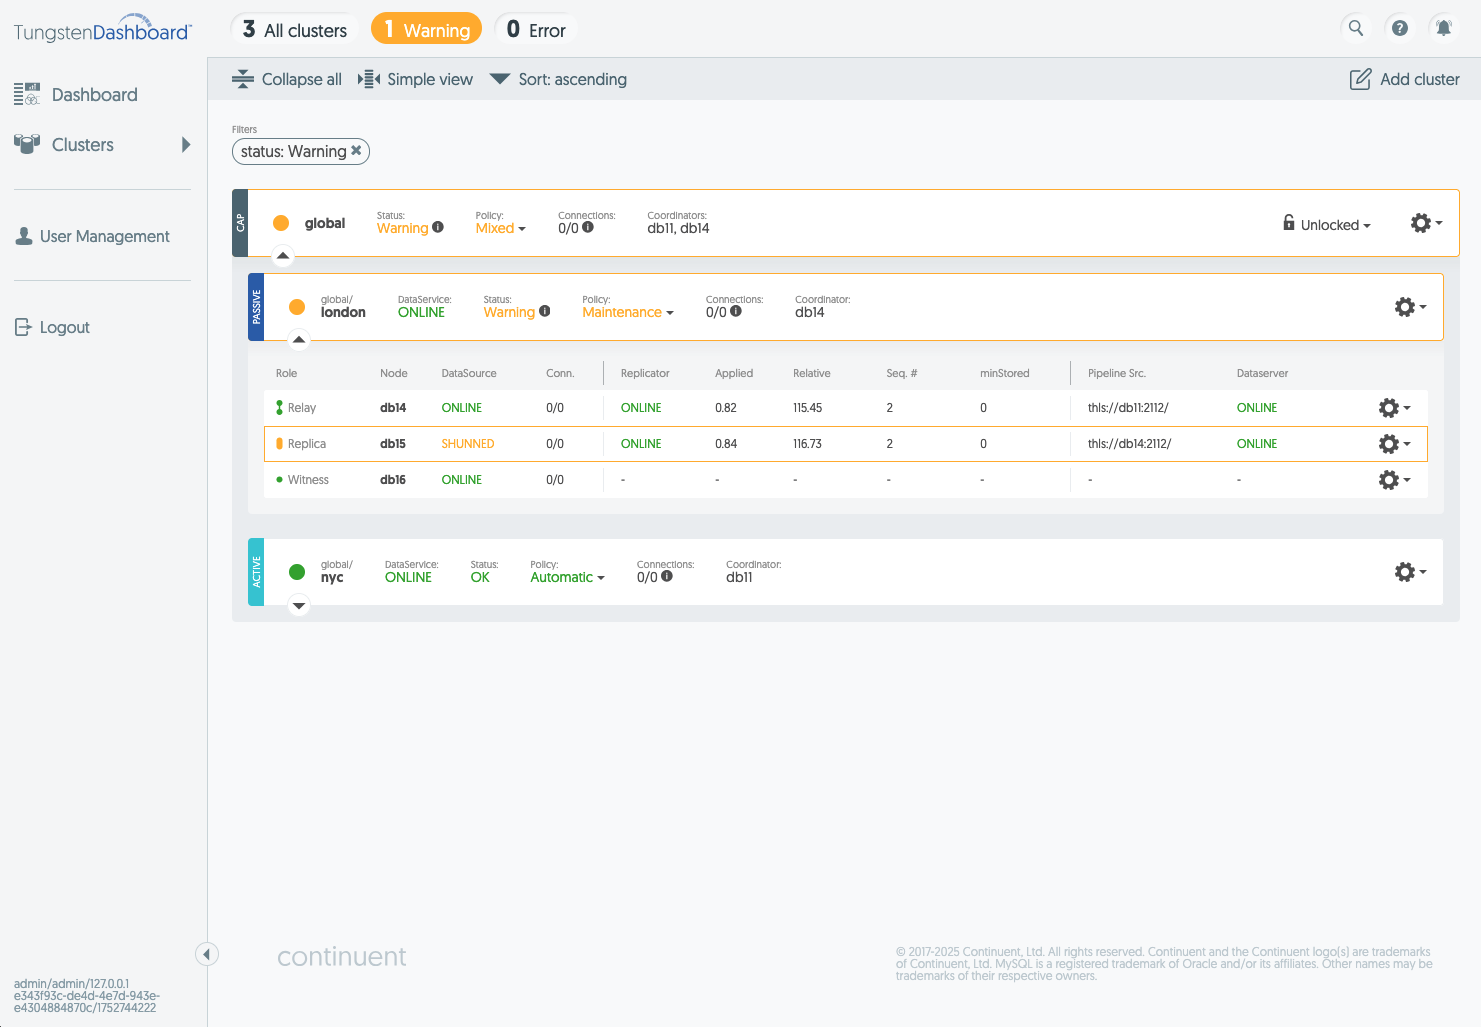Open gear menu for db14 relay row
The height and width of the screenshot is (1027, 1481).
[1394, 408]
